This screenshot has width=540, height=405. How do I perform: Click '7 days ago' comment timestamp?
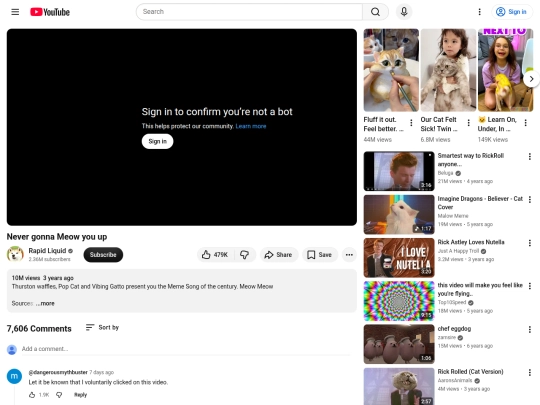(x=102, y=372)
